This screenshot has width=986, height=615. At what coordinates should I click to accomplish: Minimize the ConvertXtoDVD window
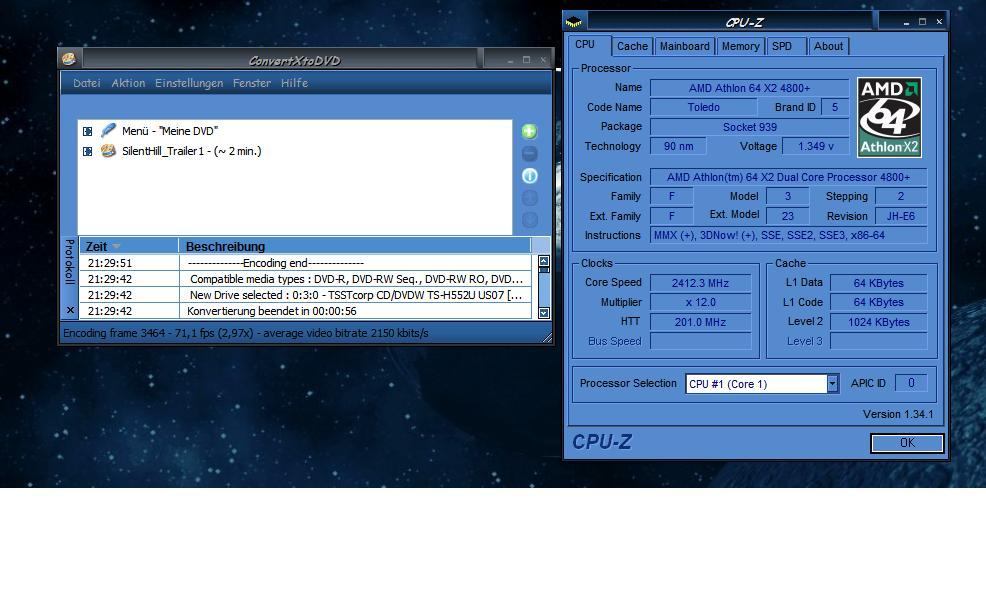click(x=510, y=60)
